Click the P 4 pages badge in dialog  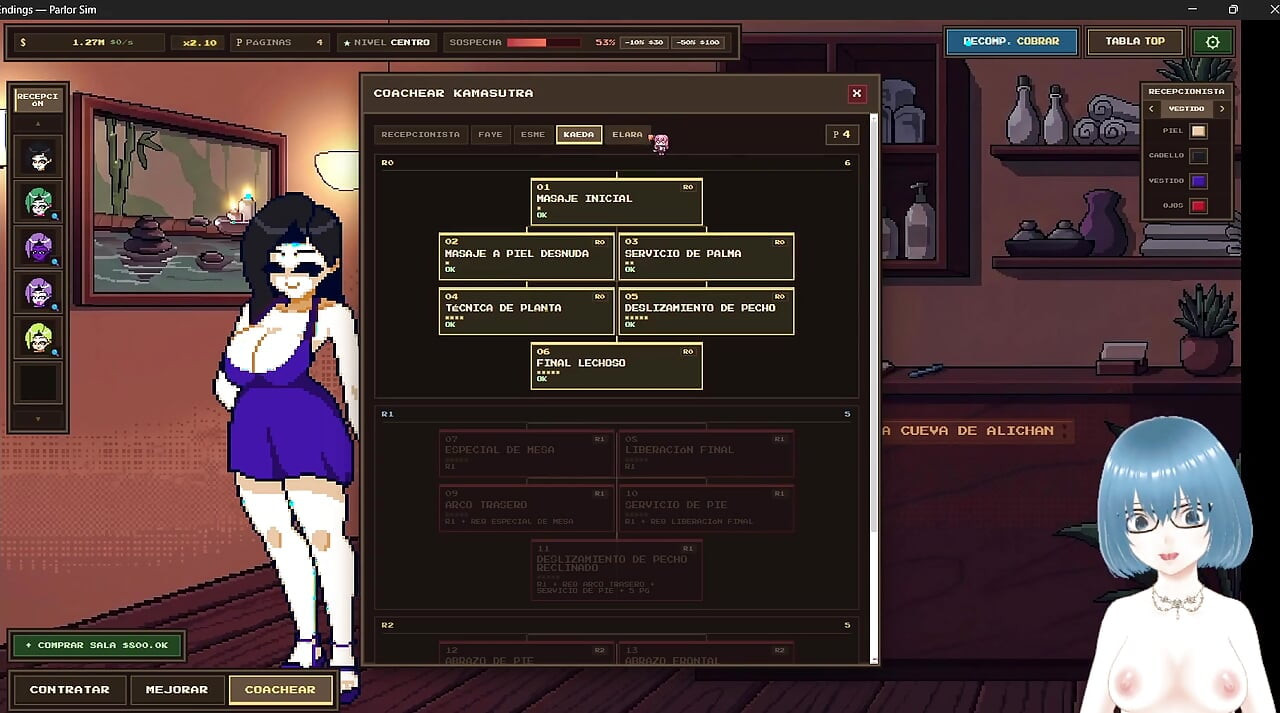(842, 134)
